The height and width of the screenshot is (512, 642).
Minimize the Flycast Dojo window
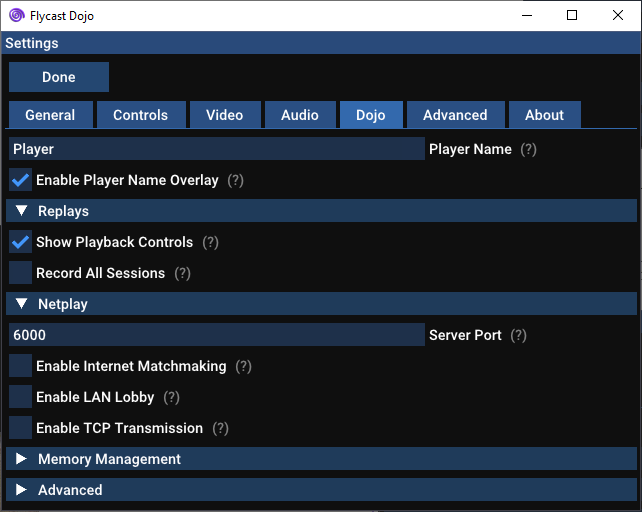tap(527, 16)
